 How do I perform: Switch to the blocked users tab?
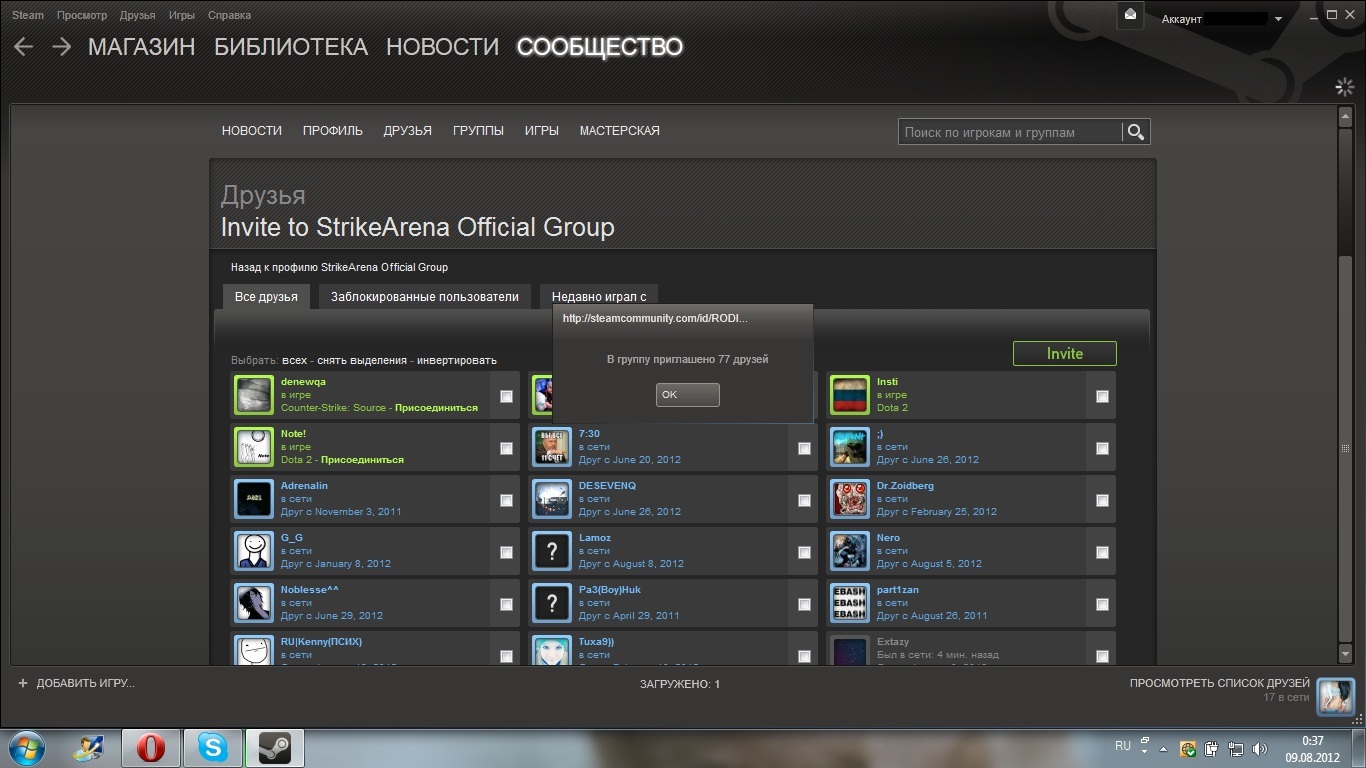click(424, 296)
